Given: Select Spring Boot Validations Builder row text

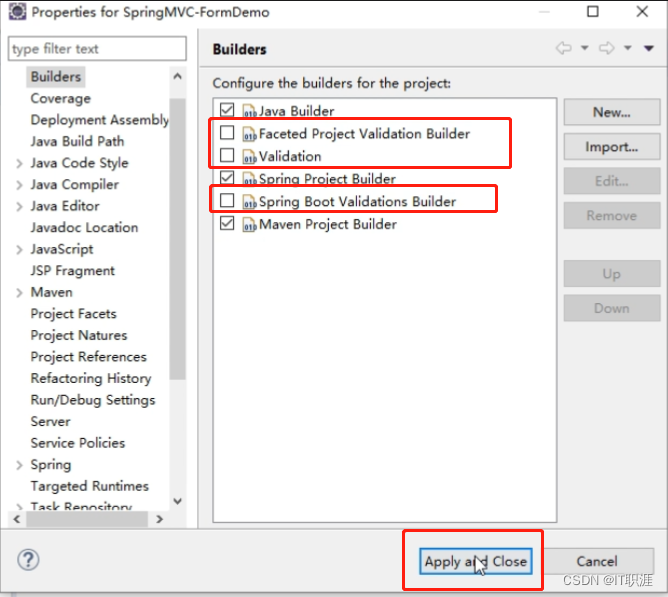Looking at the screenshot, I should (357, 201).
